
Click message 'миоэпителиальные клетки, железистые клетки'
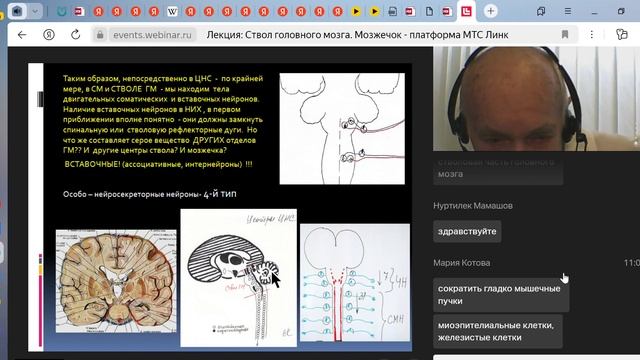click(x=498, y=331)
